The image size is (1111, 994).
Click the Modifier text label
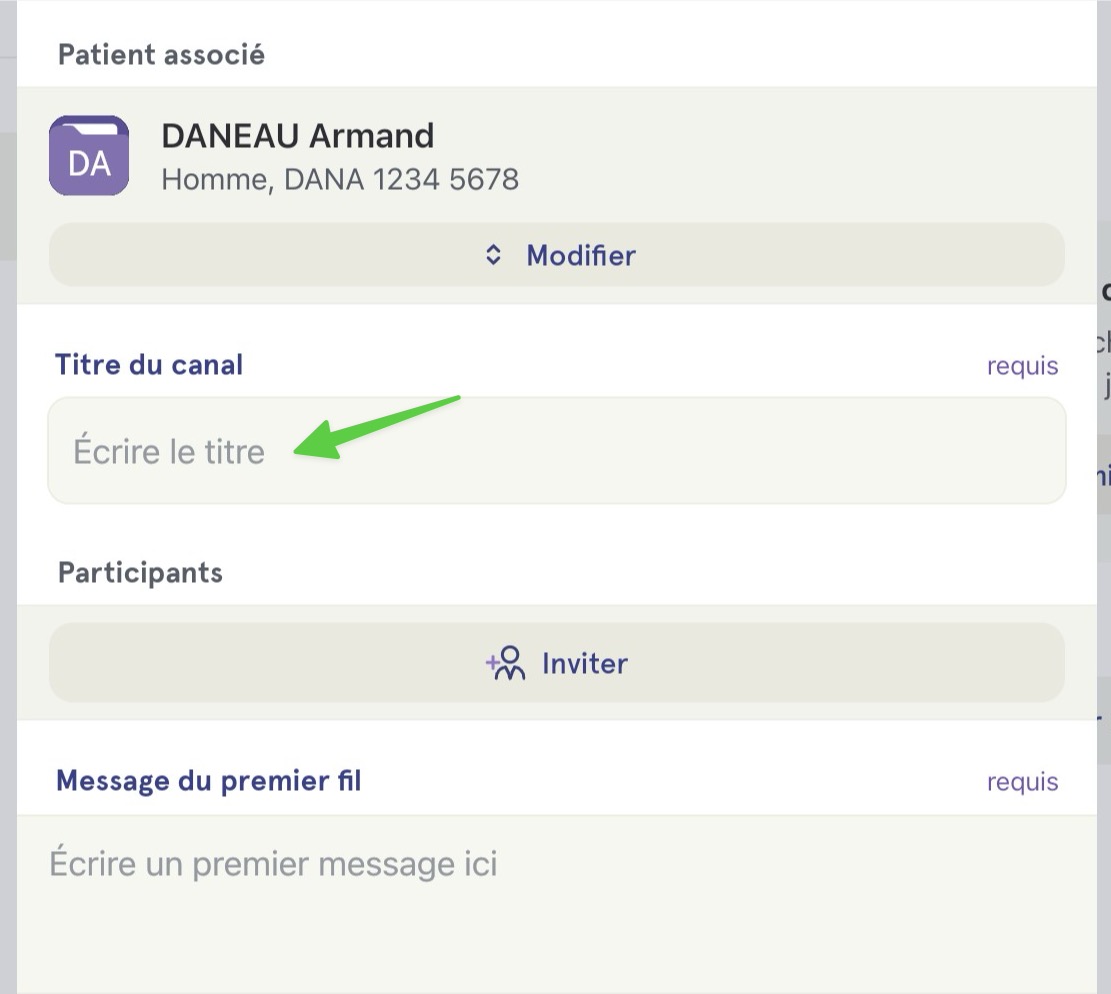tap(581, 255)
